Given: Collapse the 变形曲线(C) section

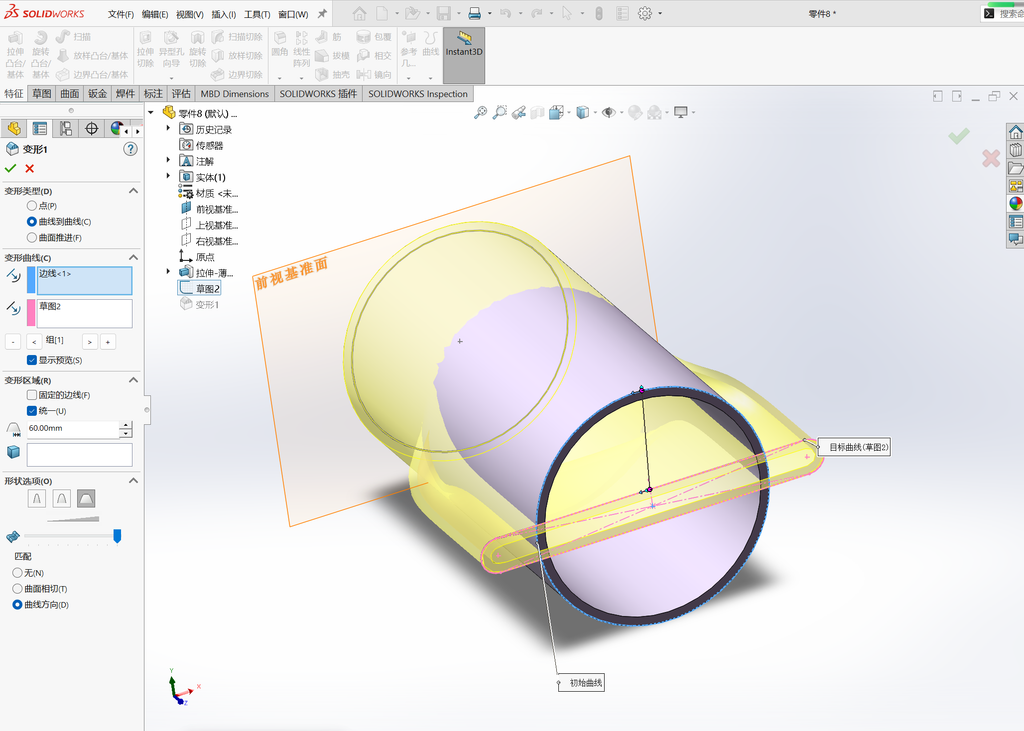Looking at the screenshot, I should click(x=133, y=257).
